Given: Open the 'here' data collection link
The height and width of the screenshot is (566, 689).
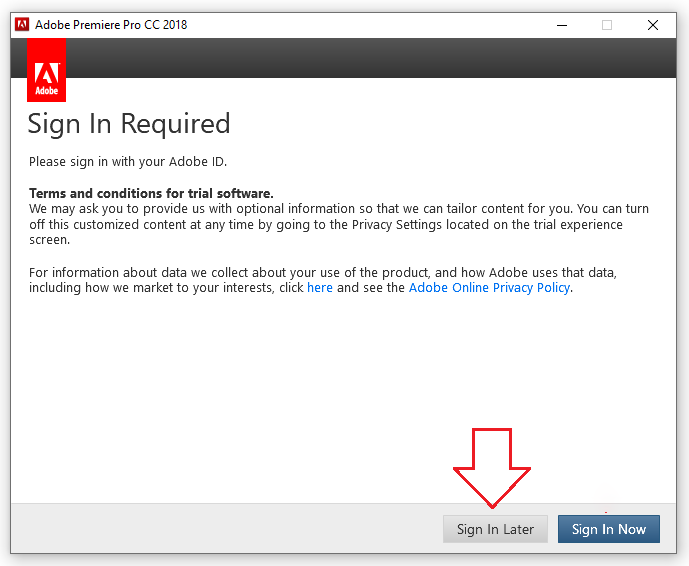Looking at the screenshot, I should pos(319,287).
